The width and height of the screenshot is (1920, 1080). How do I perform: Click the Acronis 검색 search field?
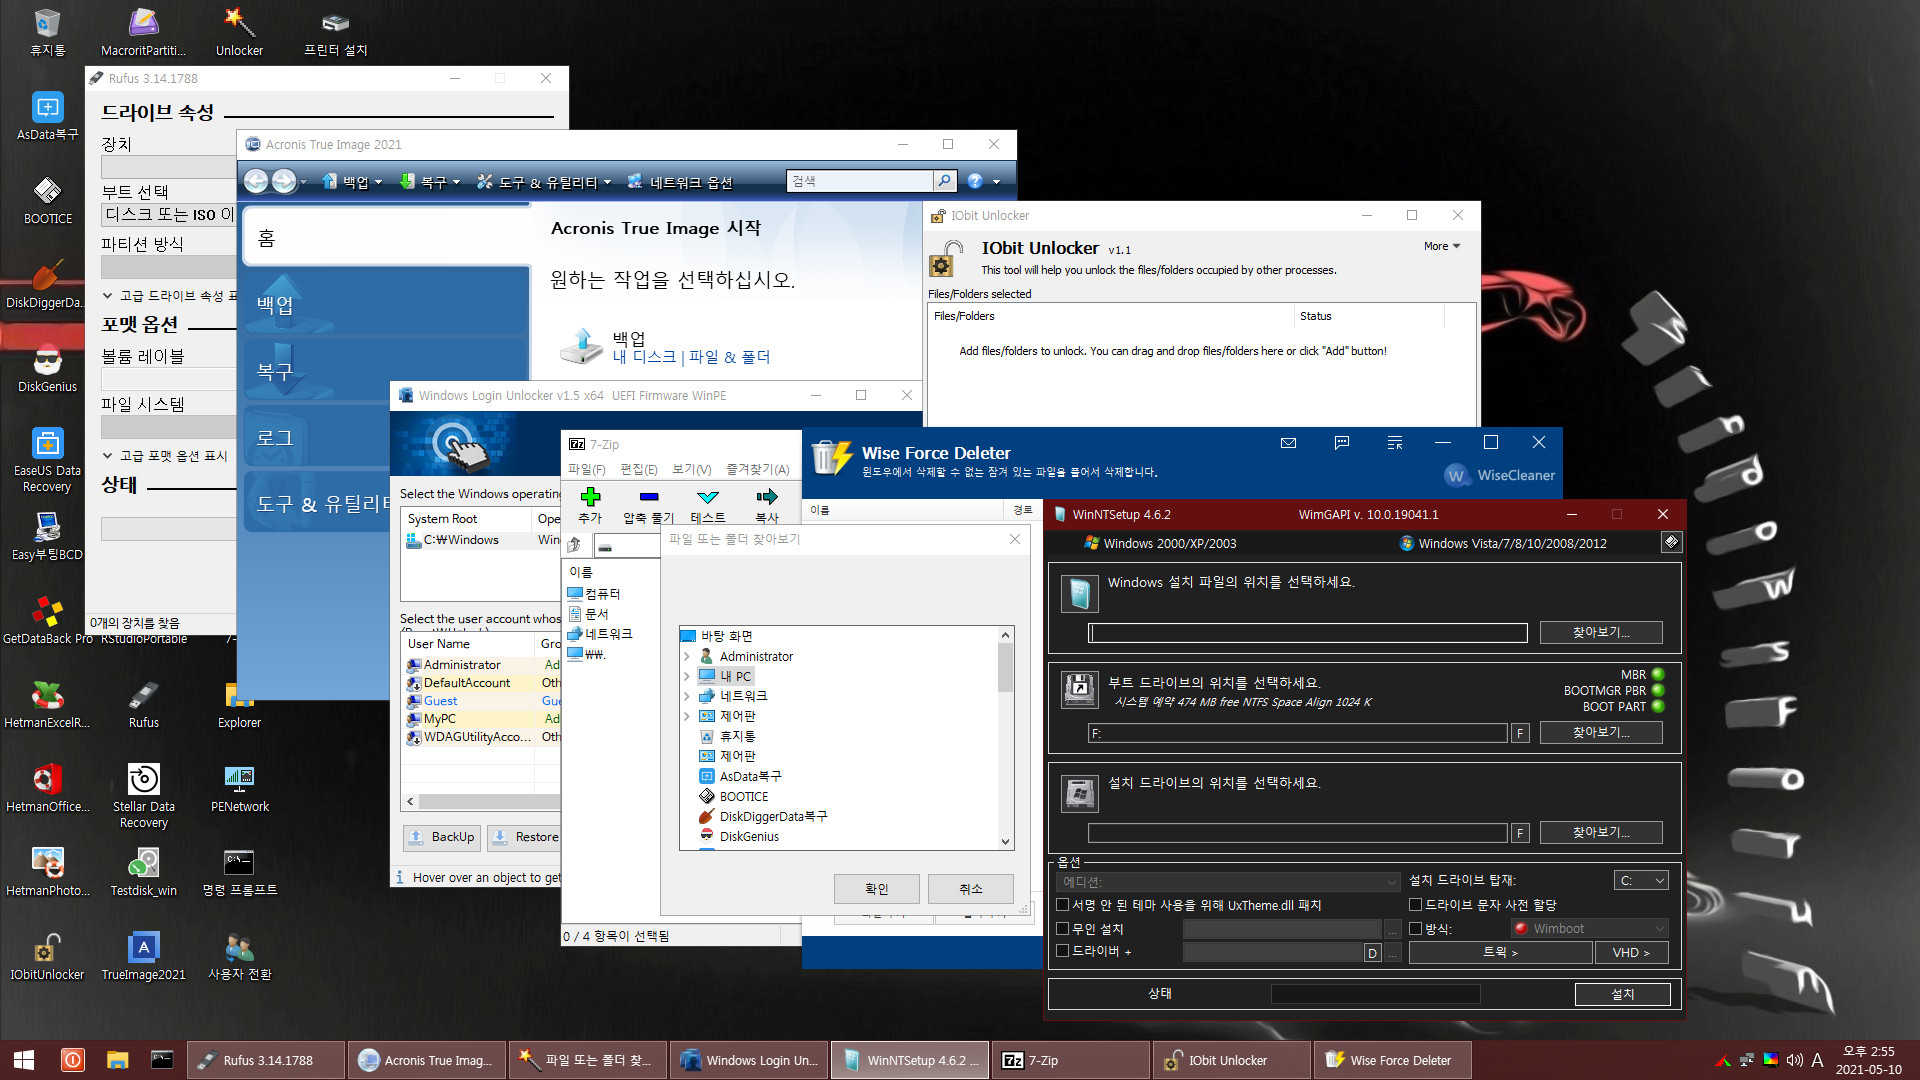859,181
